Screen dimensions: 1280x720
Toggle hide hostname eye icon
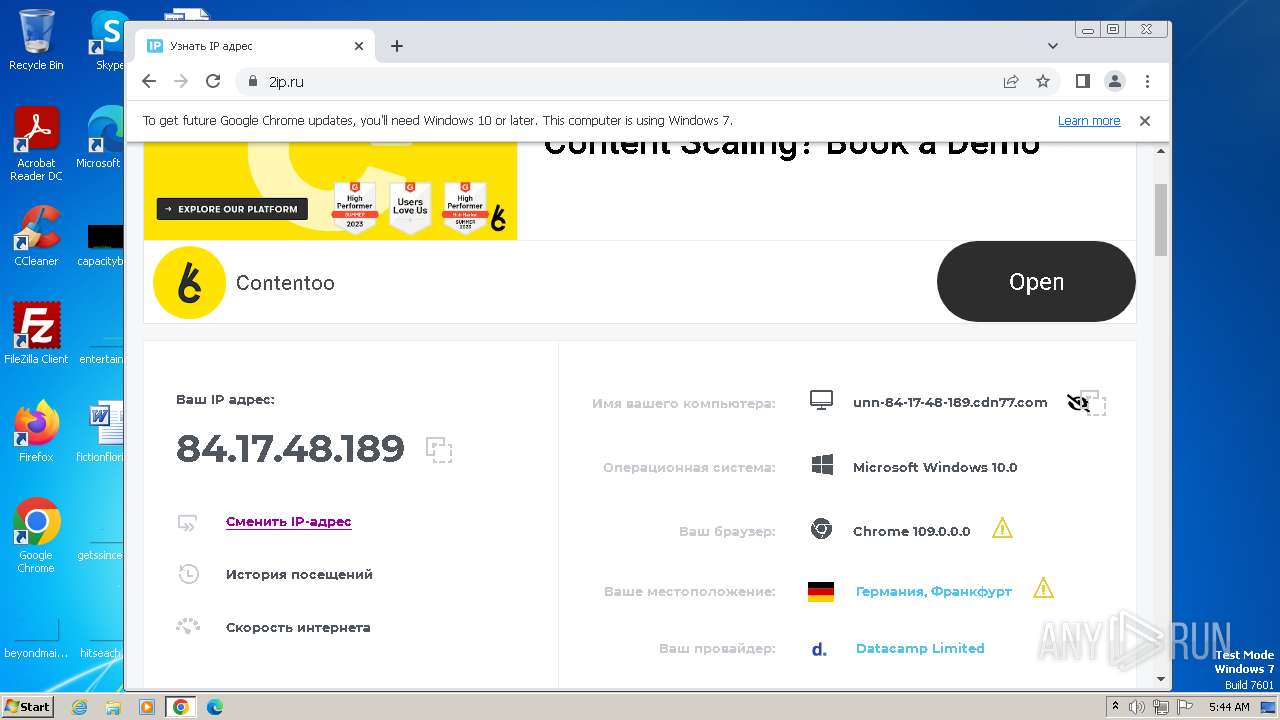[x=1078, y=403]
